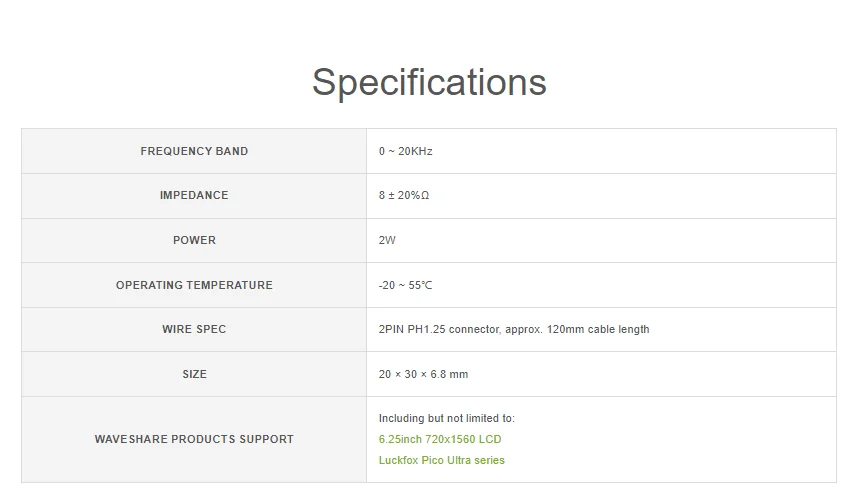The height and width of the screenshot is (500, 856).
Task: Click the IMPEDANCE row label
Action: (x=194, y=195)
